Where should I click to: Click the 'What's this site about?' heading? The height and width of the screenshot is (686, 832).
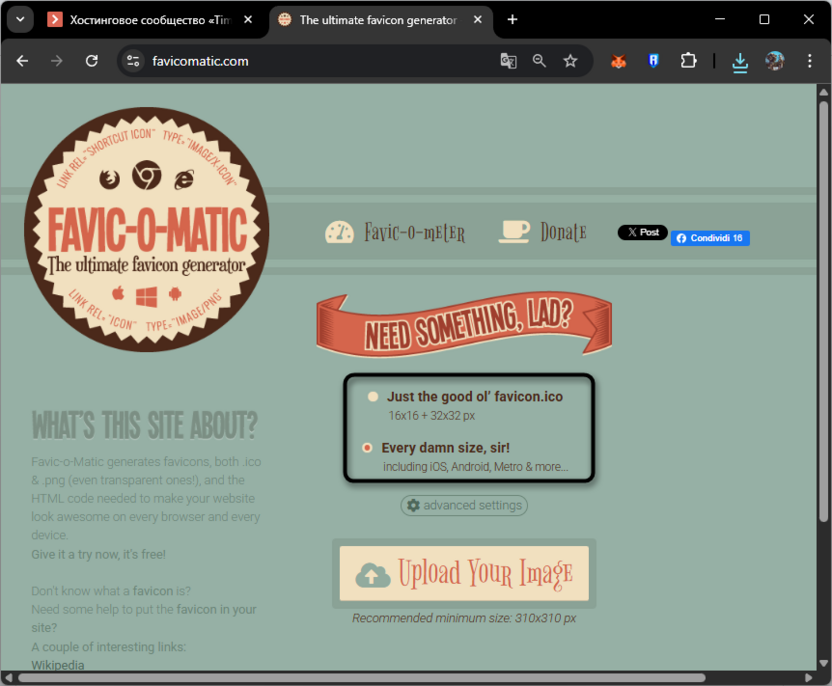click(x=144, y=426)
